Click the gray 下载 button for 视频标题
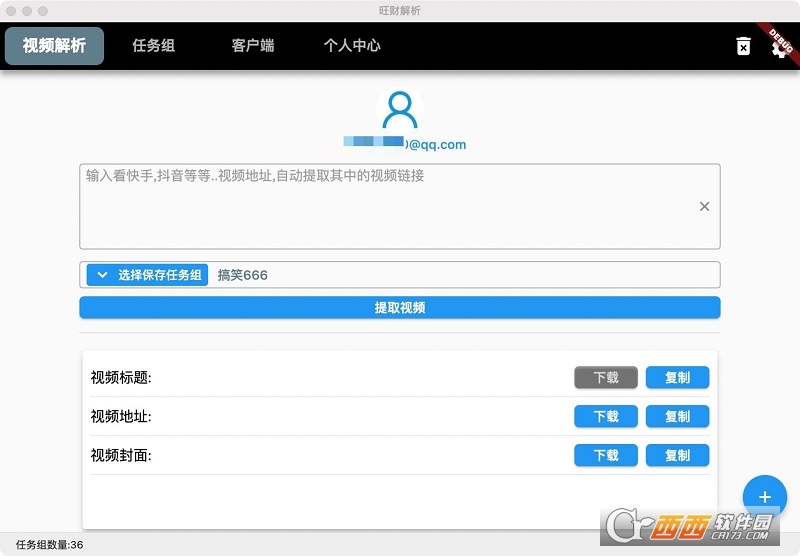 (x=606, y=377)
